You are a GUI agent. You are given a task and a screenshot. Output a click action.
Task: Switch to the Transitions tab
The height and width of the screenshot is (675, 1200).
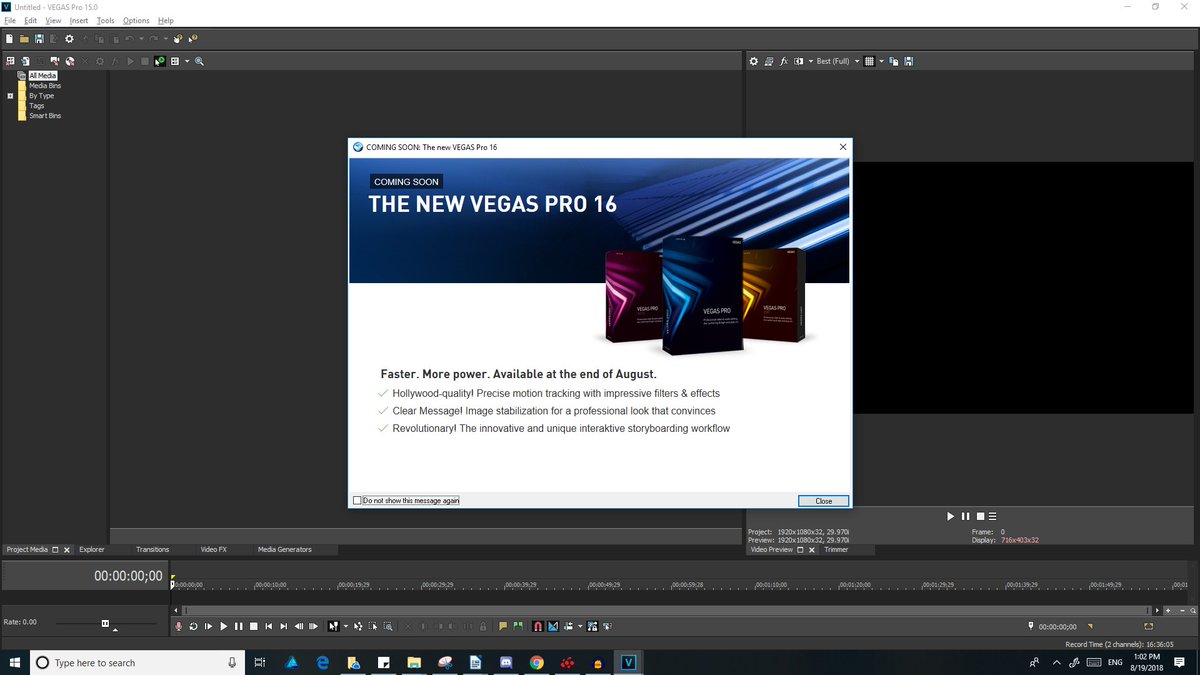[x=153, y=549]
